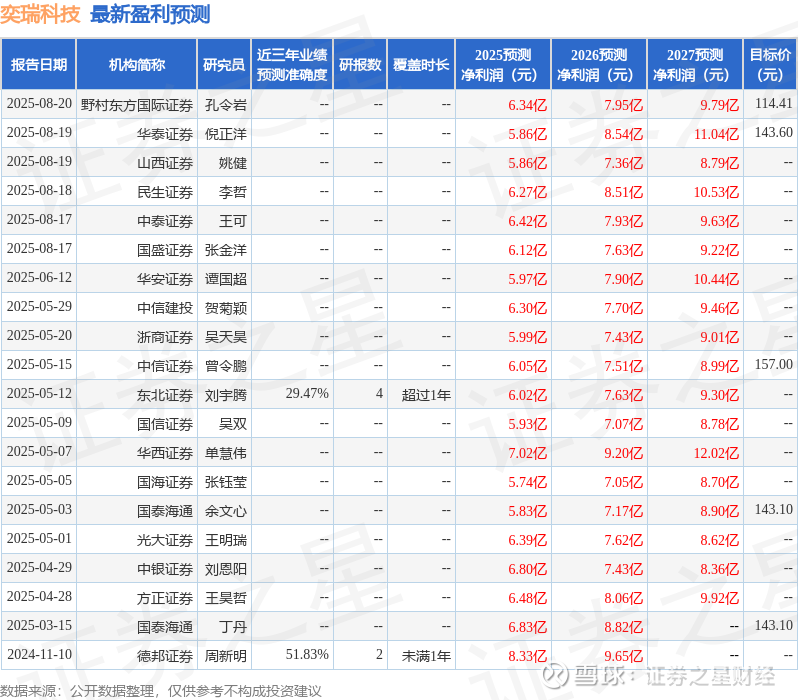Click target price 114.41
The height and width of the screenshot is (700, 798).
[x=774, y=104]
